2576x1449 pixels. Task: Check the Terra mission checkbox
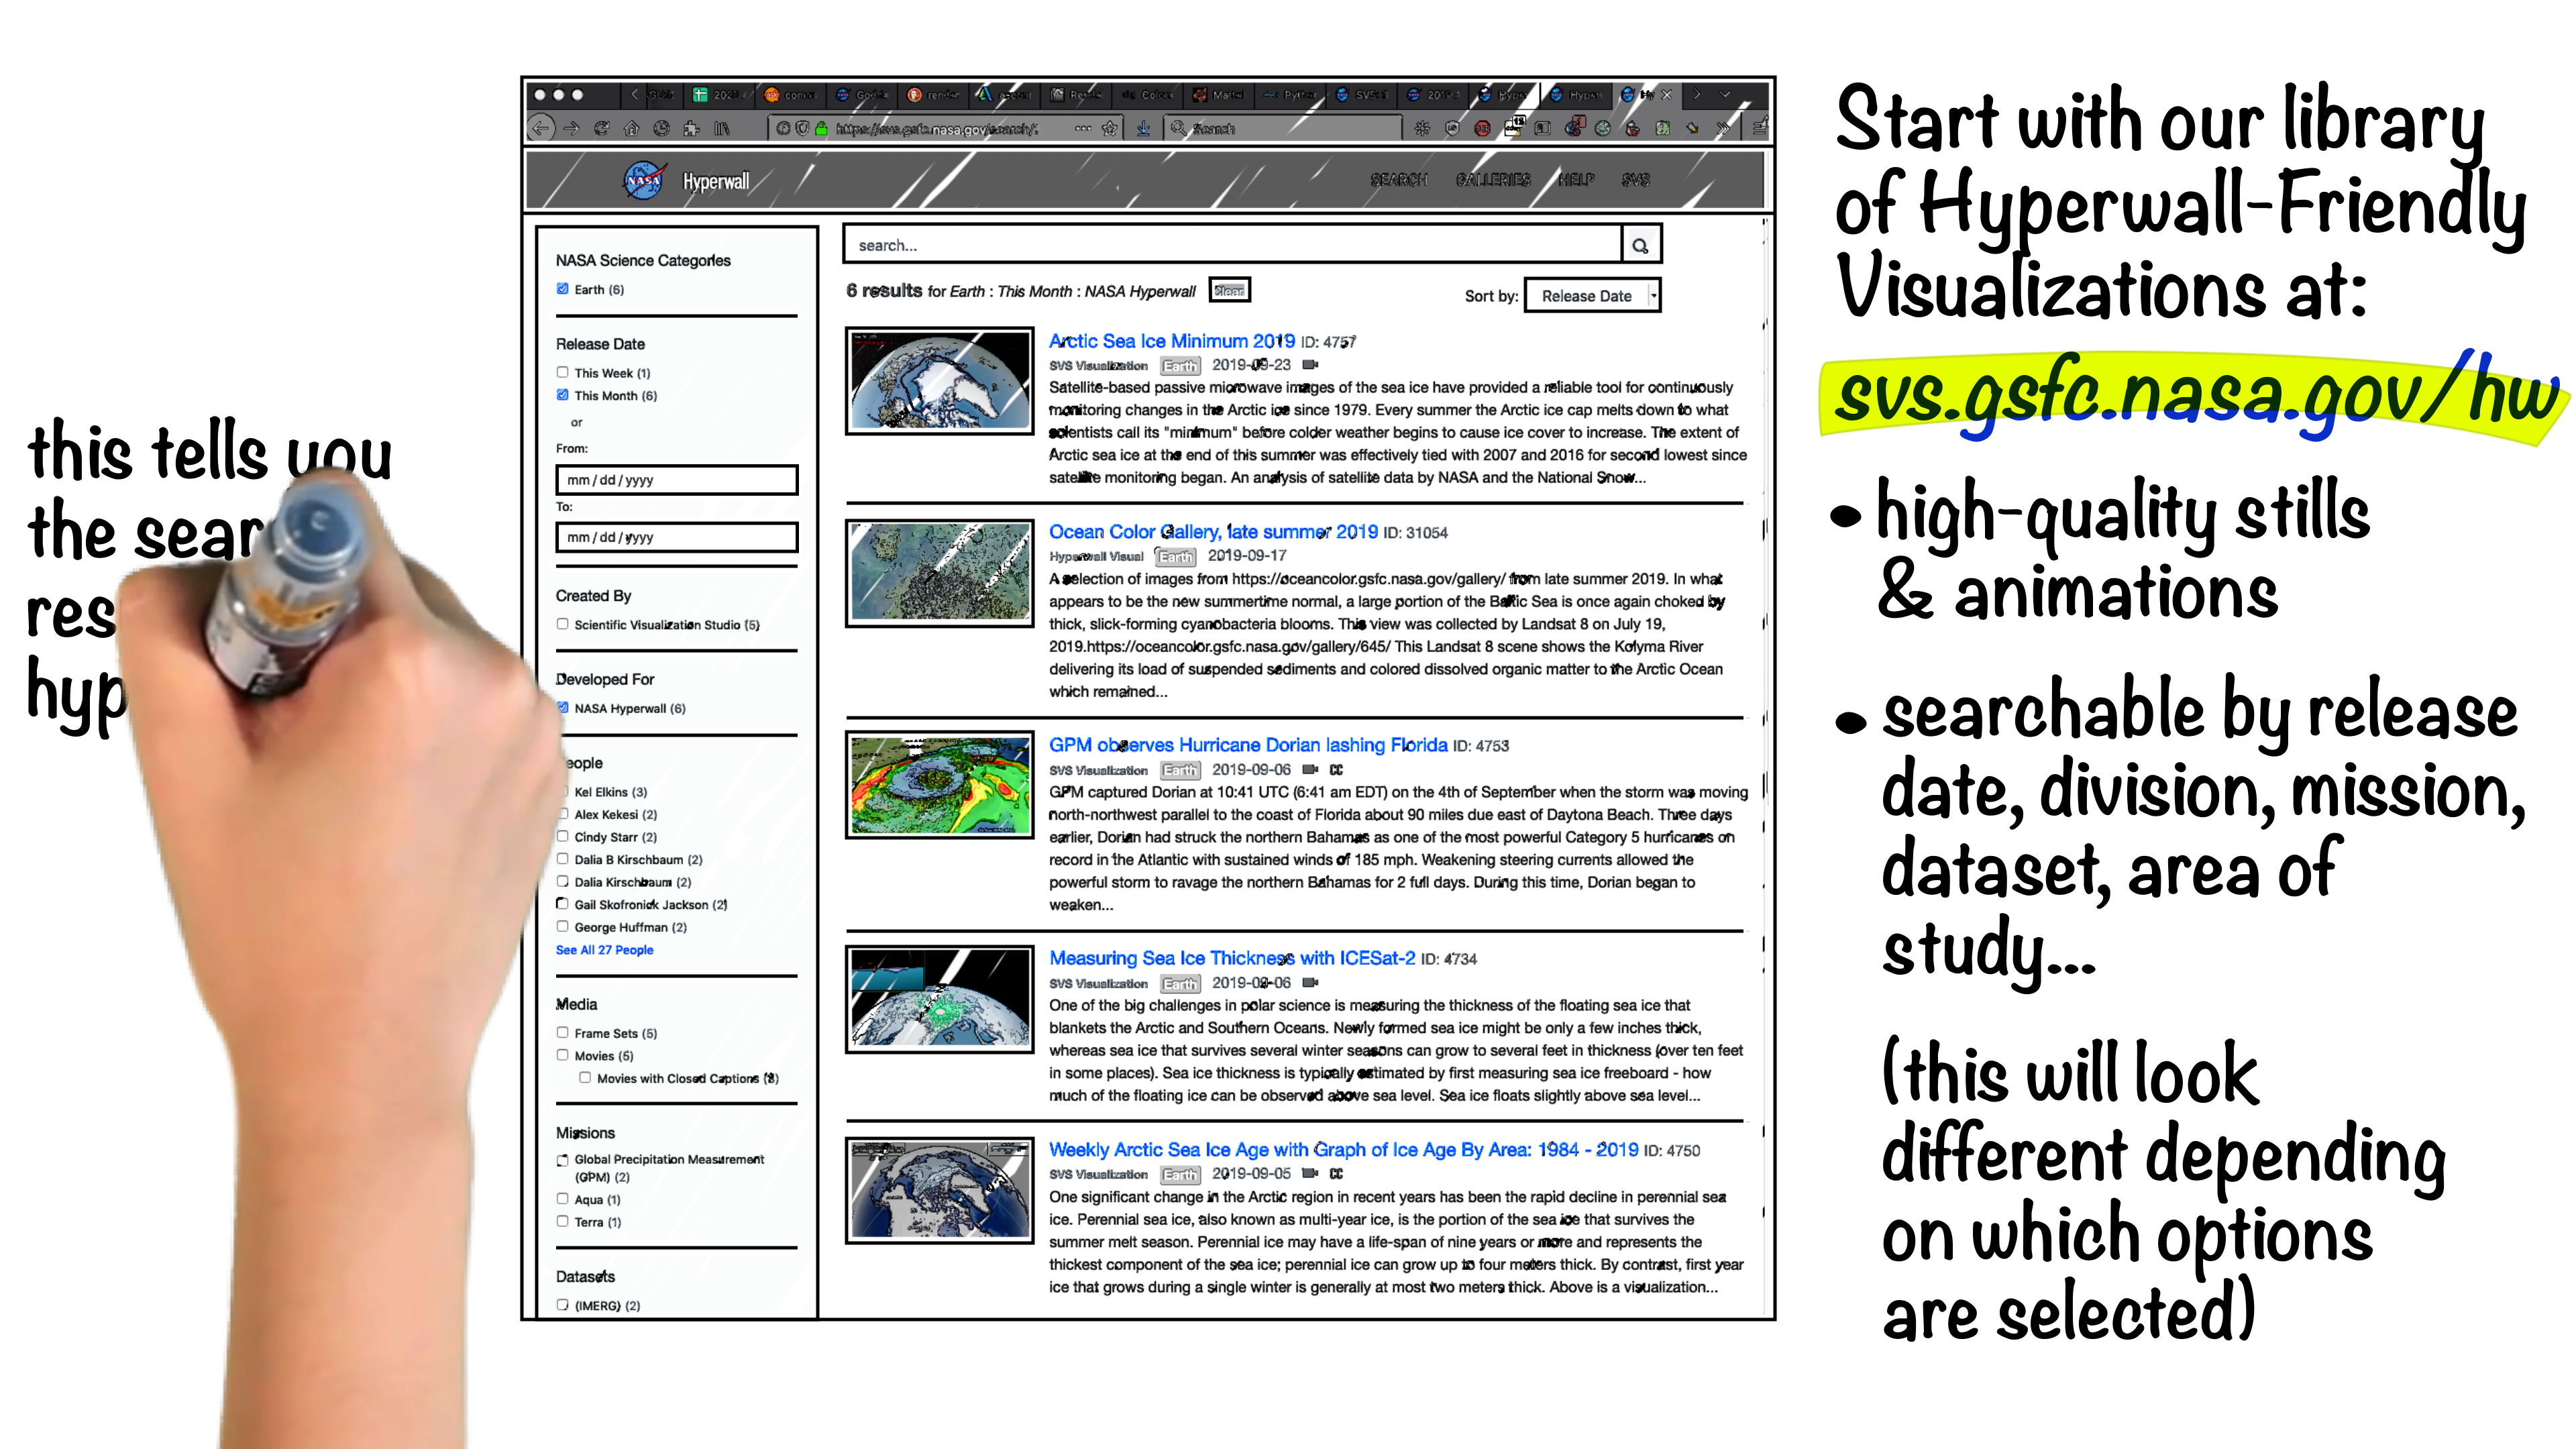point(563,1221)
